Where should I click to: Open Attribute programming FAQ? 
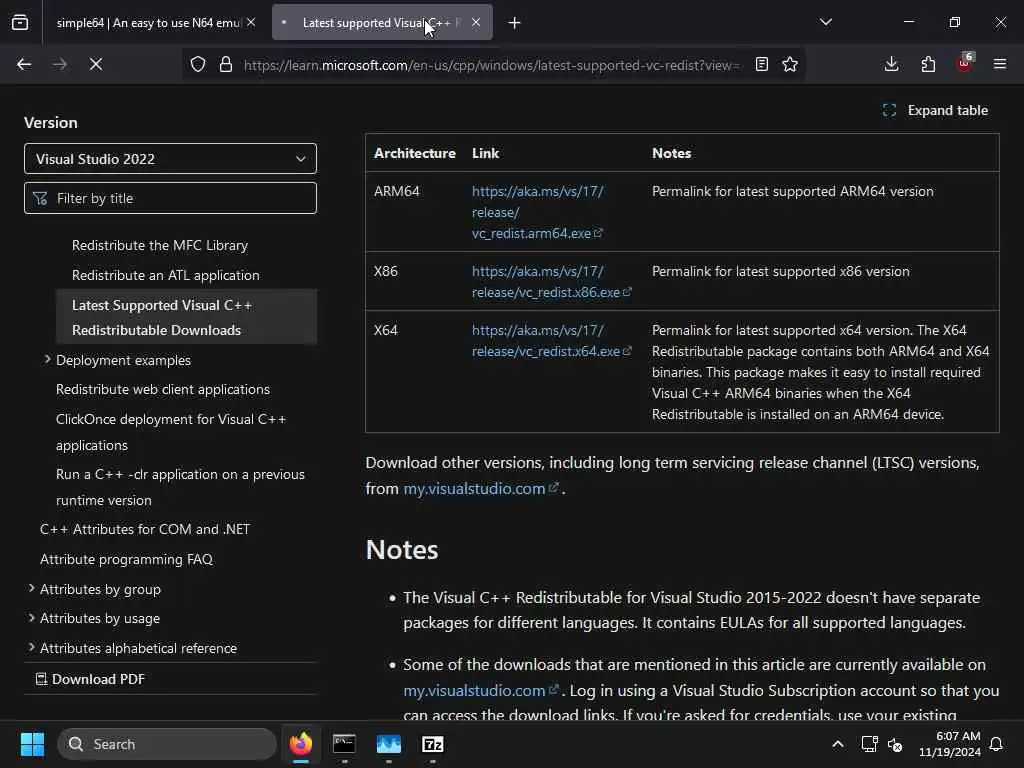point(127,560)
